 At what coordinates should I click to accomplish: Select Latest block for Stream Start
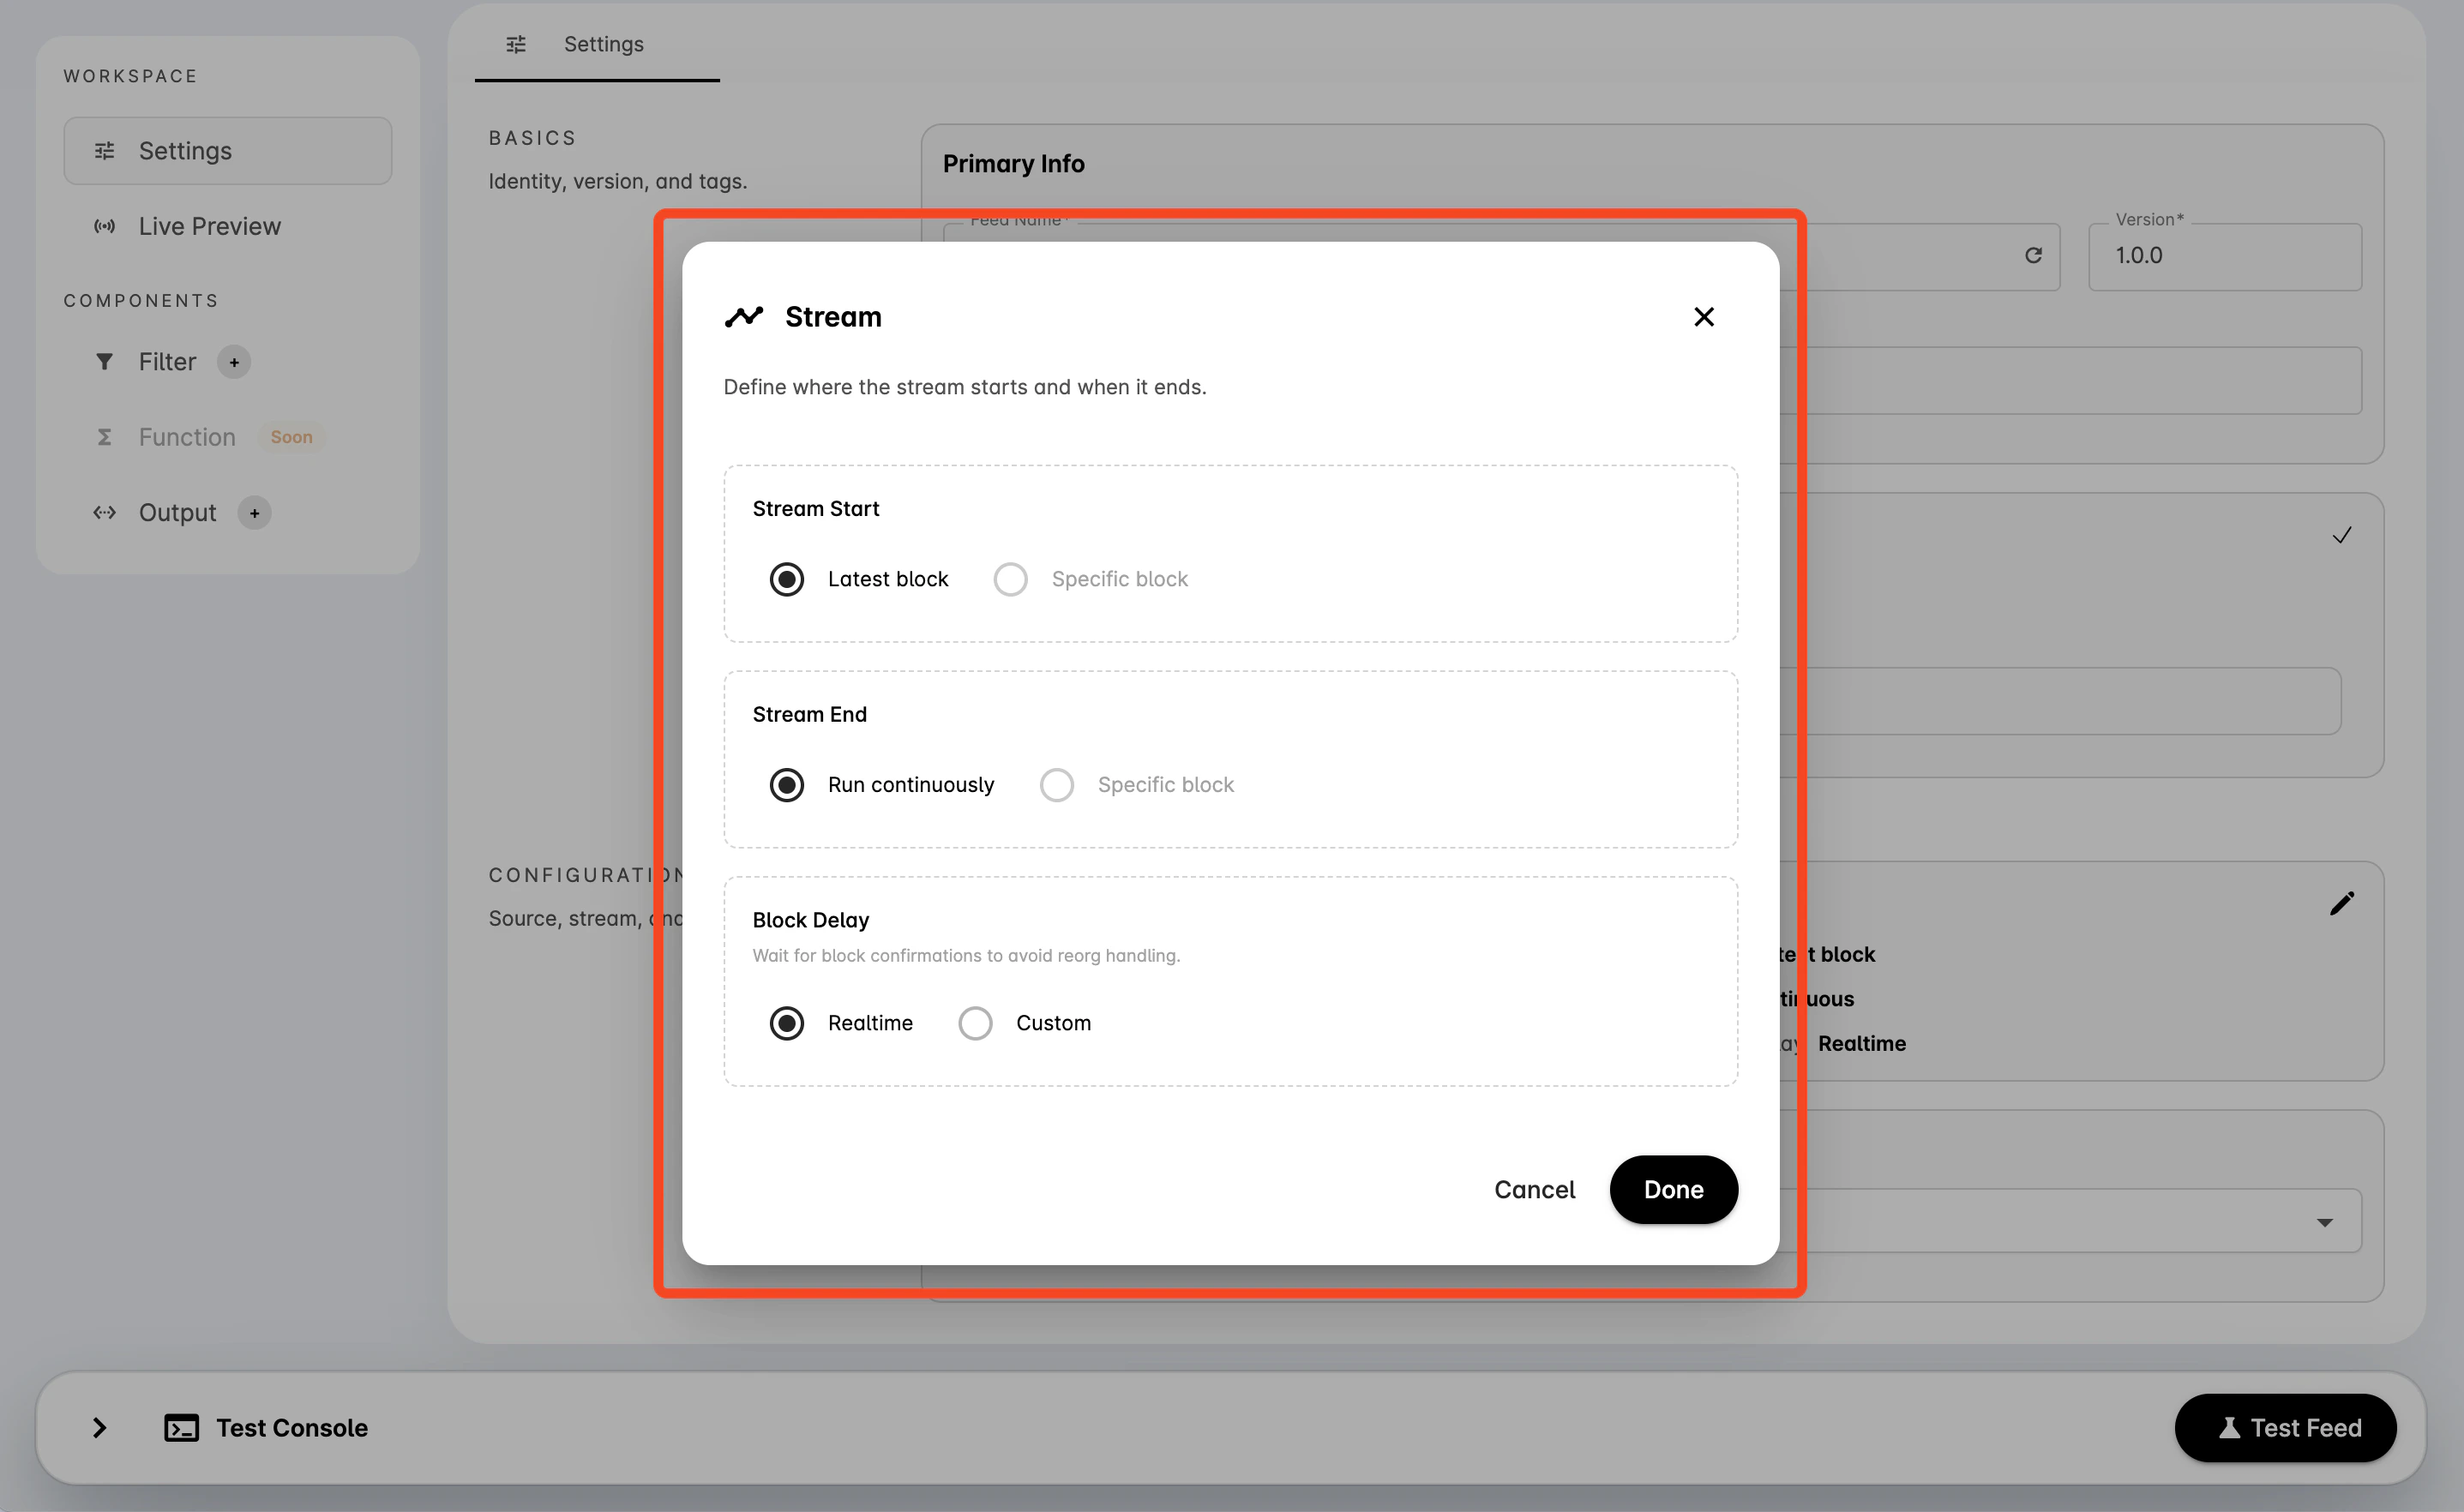(x=787, y=579)
